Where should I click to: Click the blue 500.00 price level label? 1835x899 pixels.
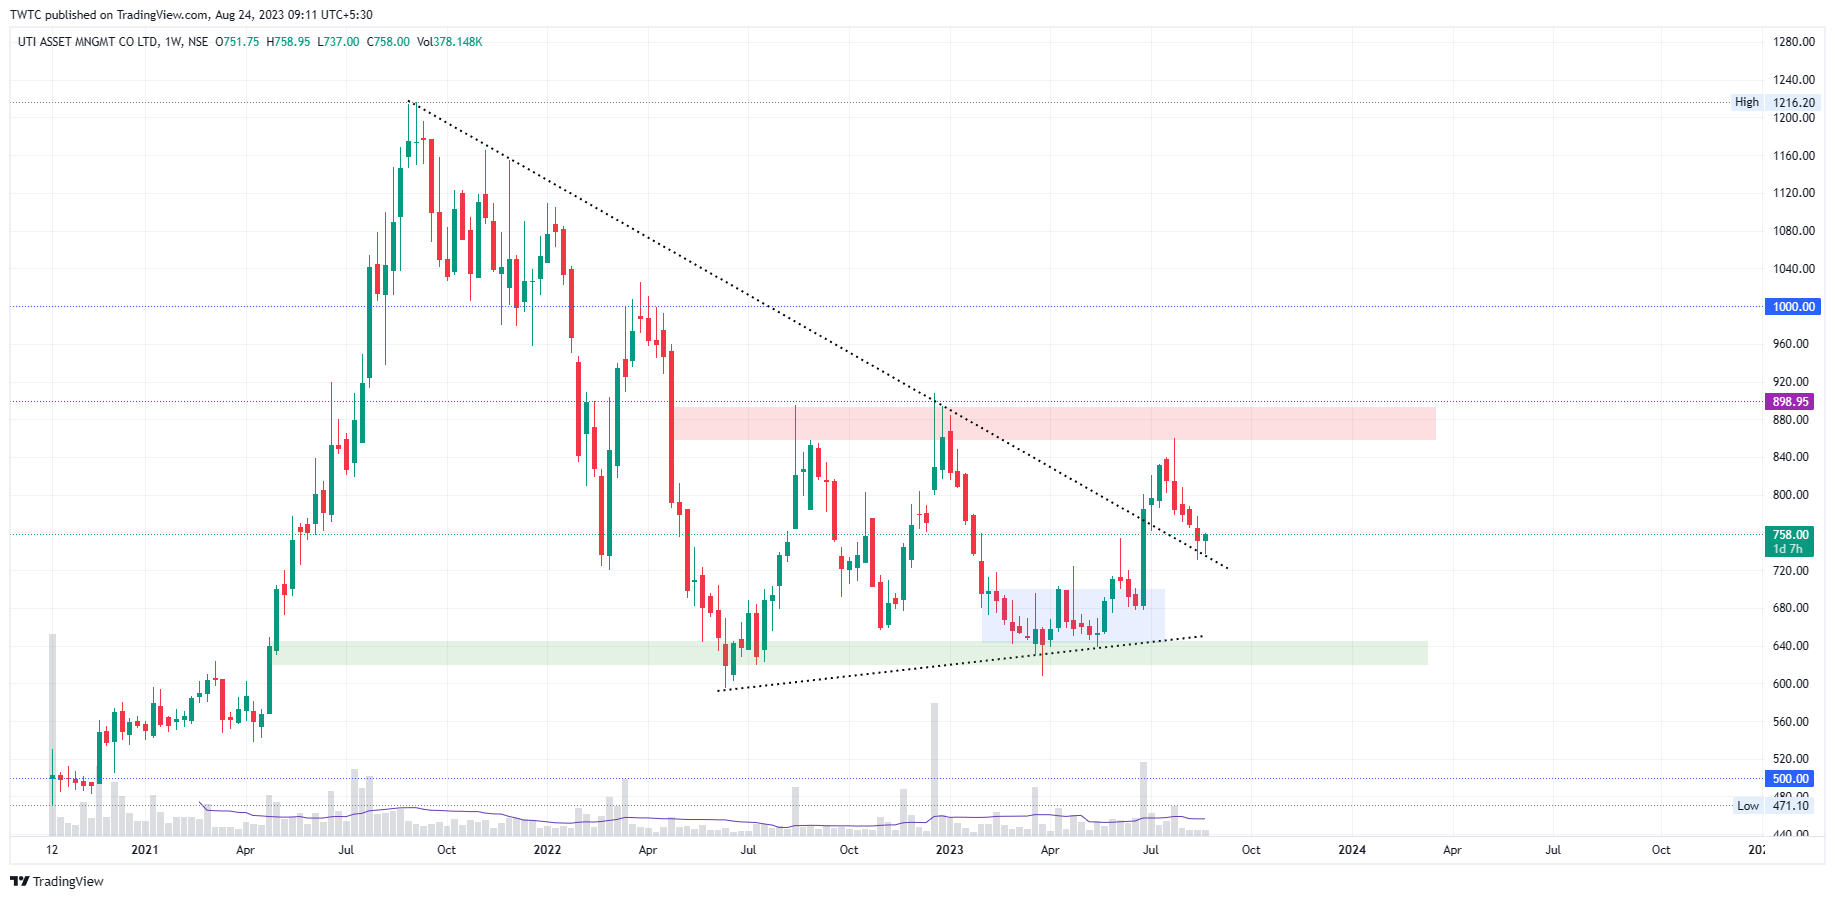click(1790, 779)
